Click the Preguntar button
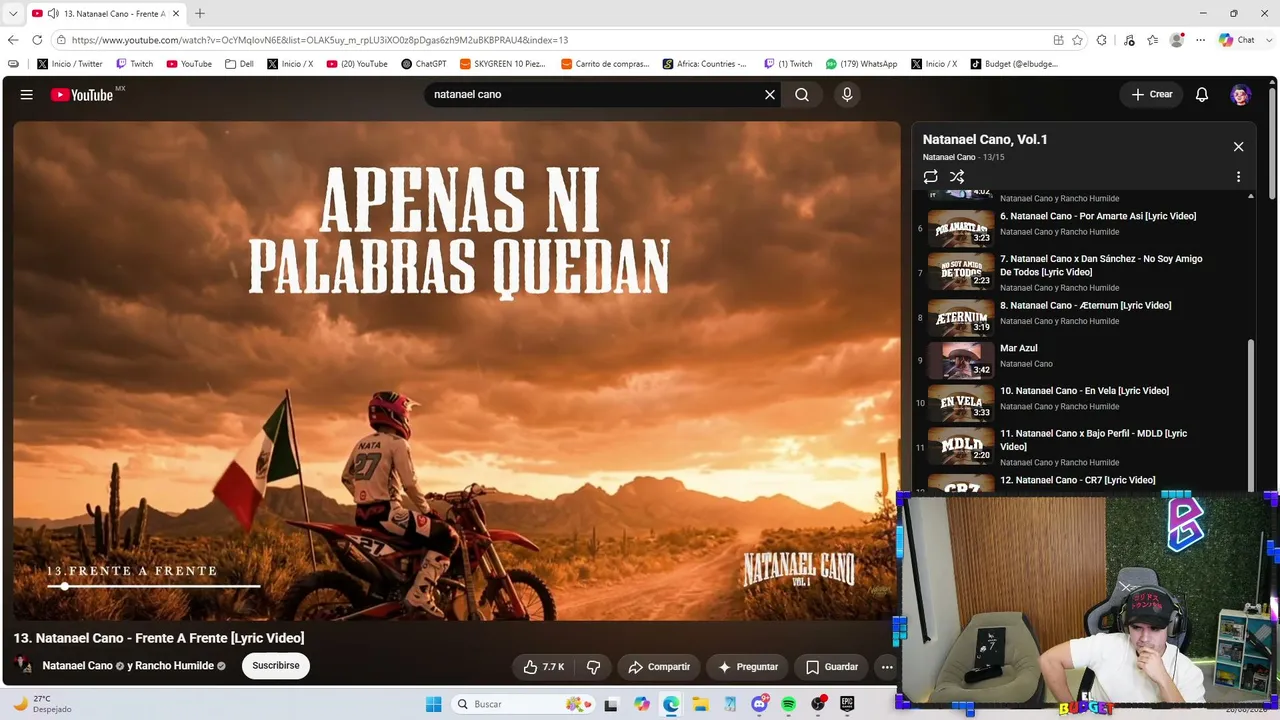This screenshot has width=1280, height=720. click(748, 667)
